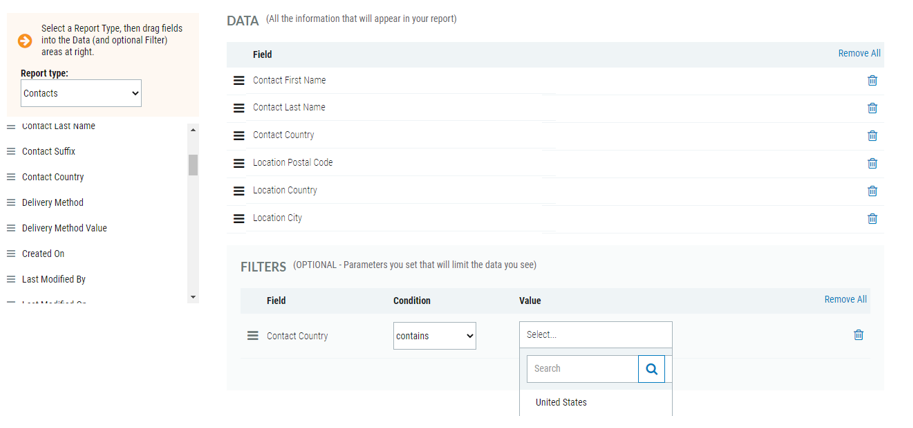Open the Report type dropdown
This screenshot has height=428, width=913.
(81, 93)
